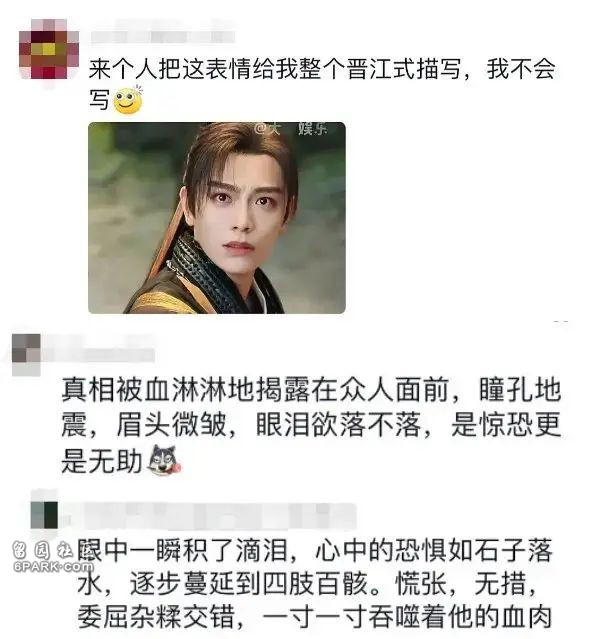Tap the second commenter's blurred username
The width and height of the screenshot is (600, 639).
[98, 354]
